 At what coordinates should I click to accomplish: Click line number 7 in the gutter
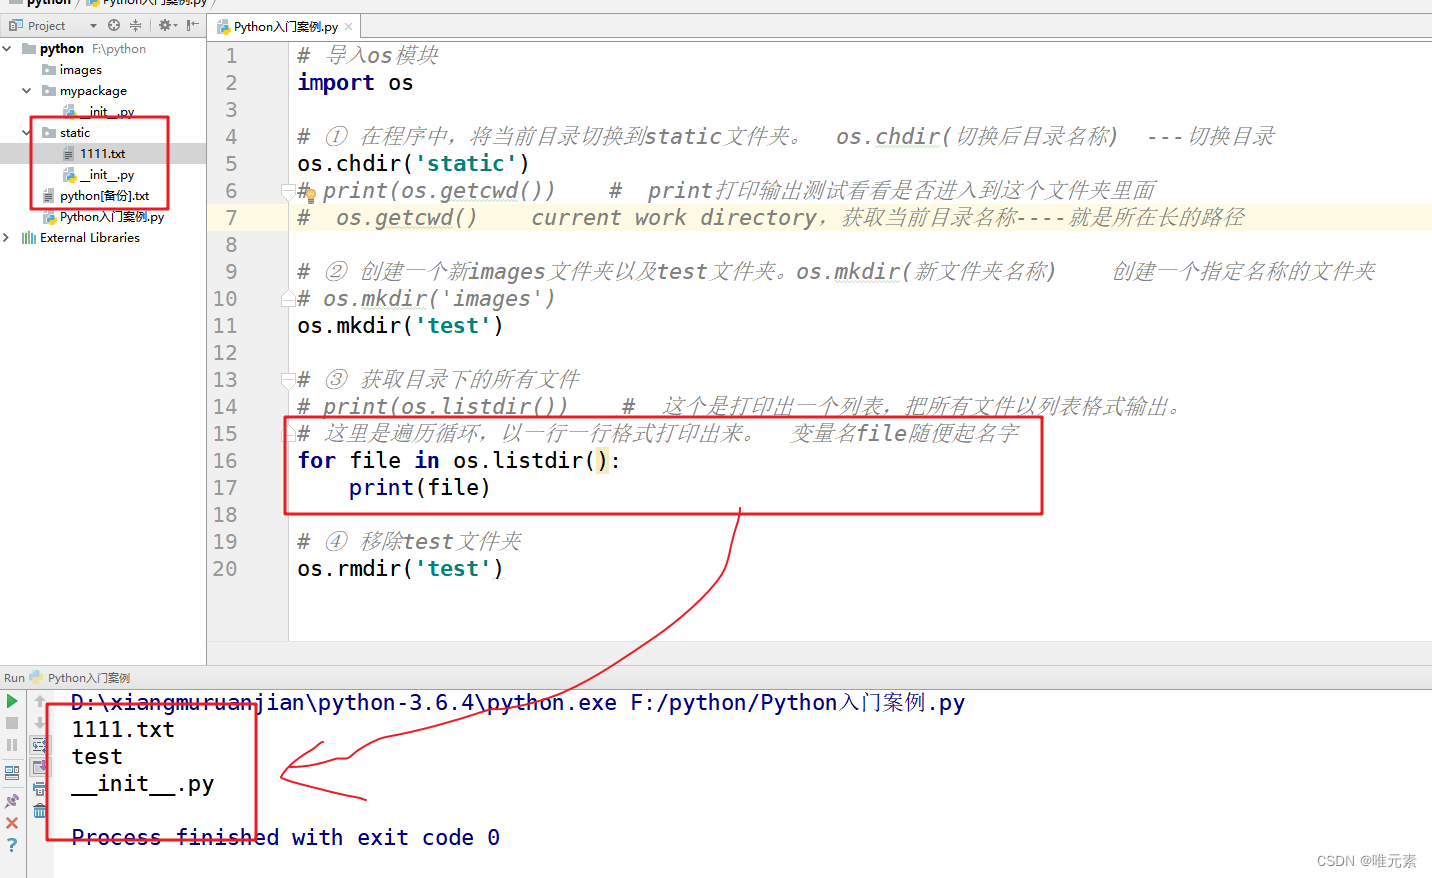tap(231, 218)
